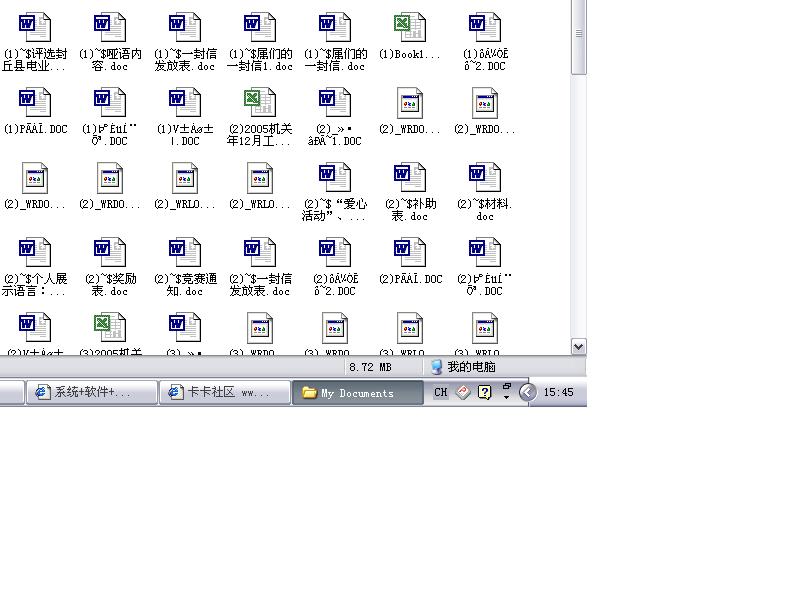This screenshot has width=800, height=600.
Task: Select the Word icon of (1)~$哑语内容.doc
Action: pyautogui.click(x=110, y=28)
